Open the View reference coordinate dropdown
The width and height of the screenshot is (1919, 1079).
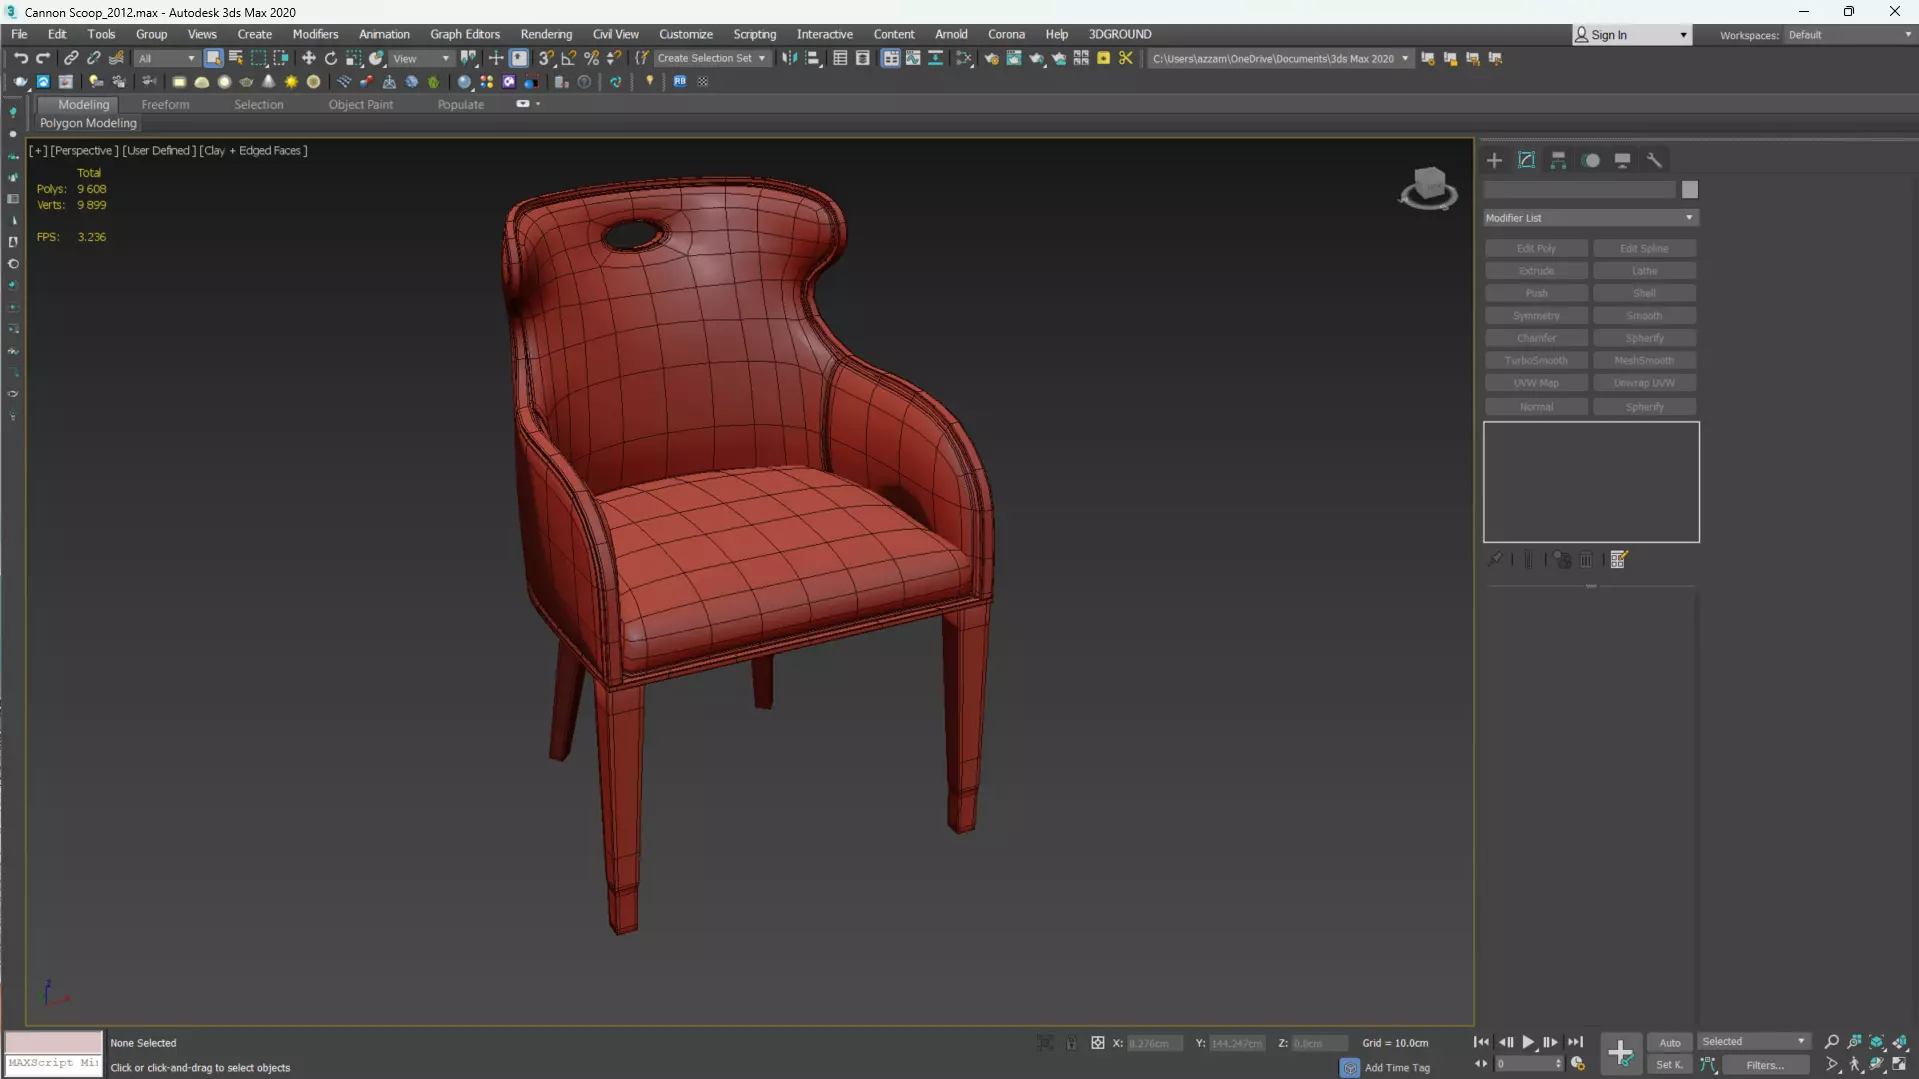pos(421,58)
